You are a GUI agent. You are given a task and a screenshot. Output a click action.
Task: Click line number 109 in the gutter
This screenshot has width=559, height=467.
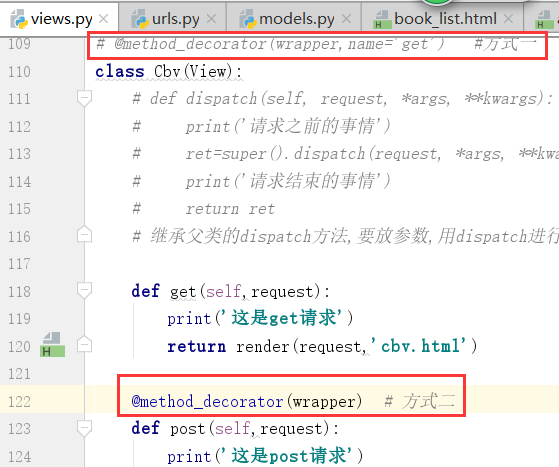19,44
